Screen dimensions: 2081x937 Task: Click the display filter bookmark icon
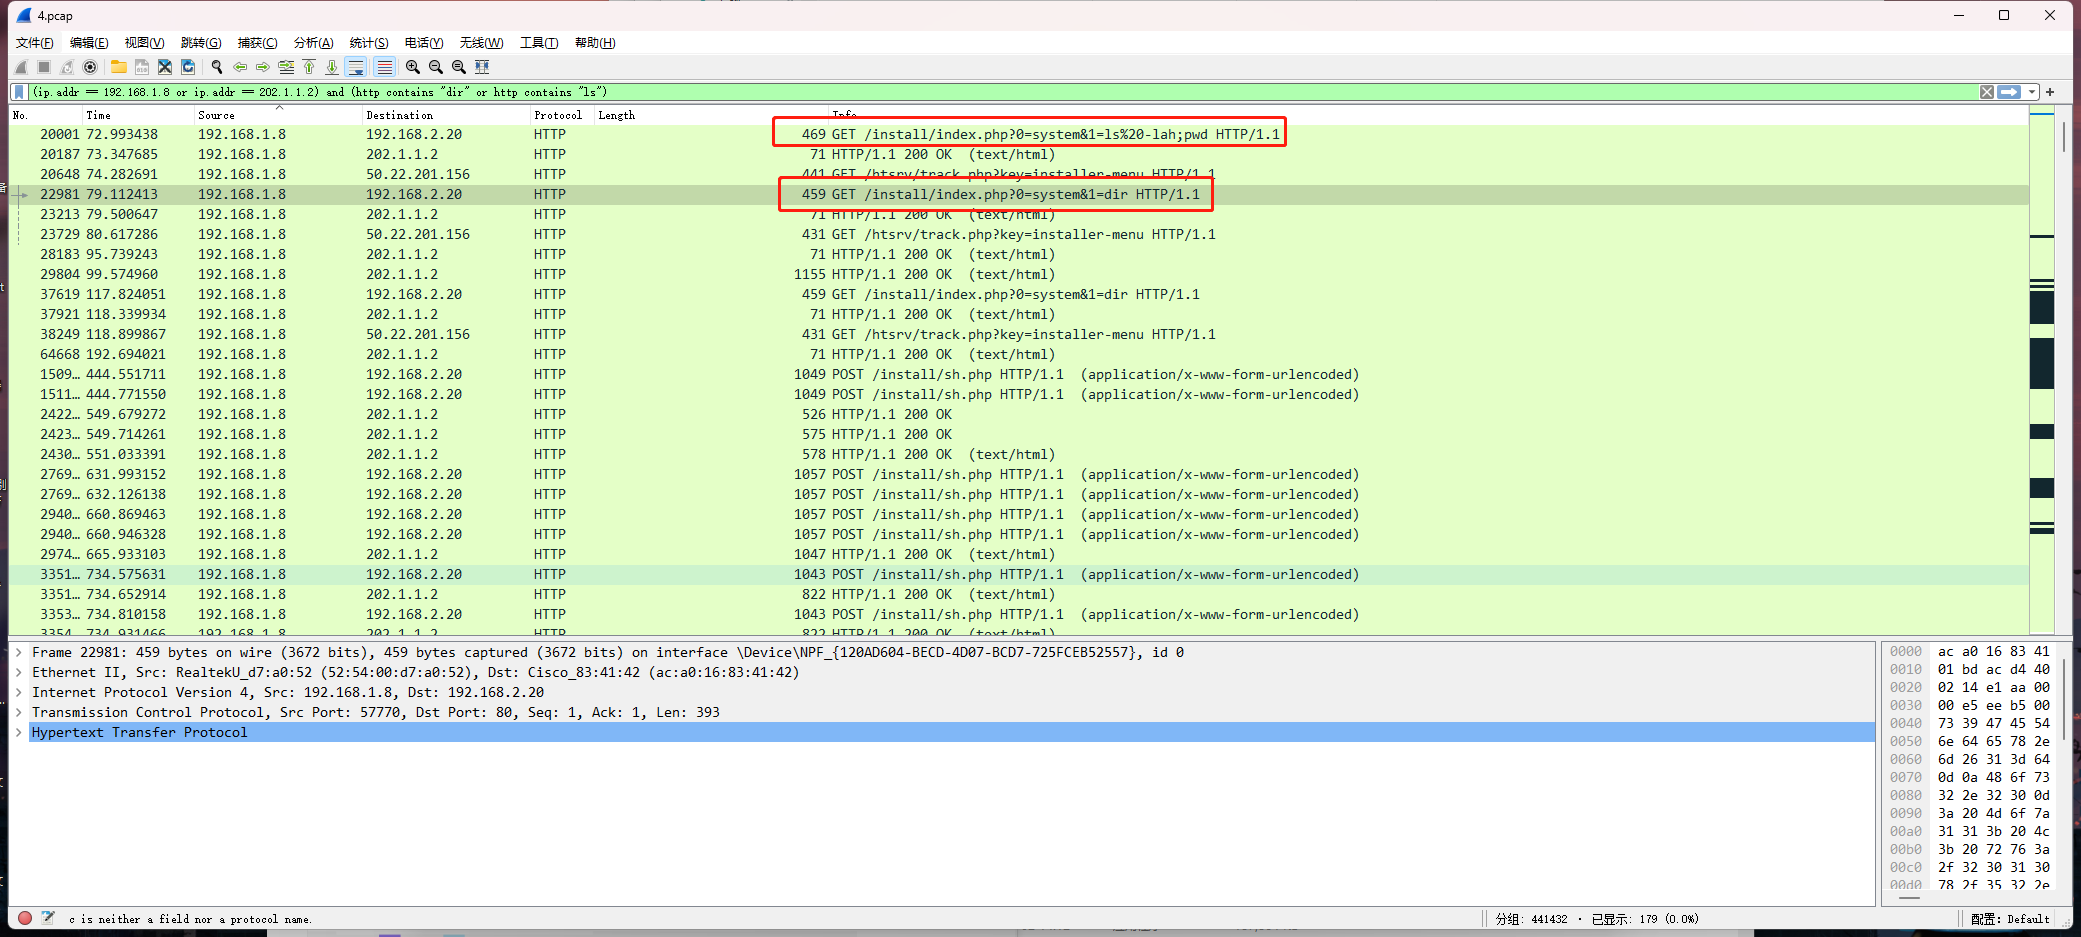click(x=19, y=92)
